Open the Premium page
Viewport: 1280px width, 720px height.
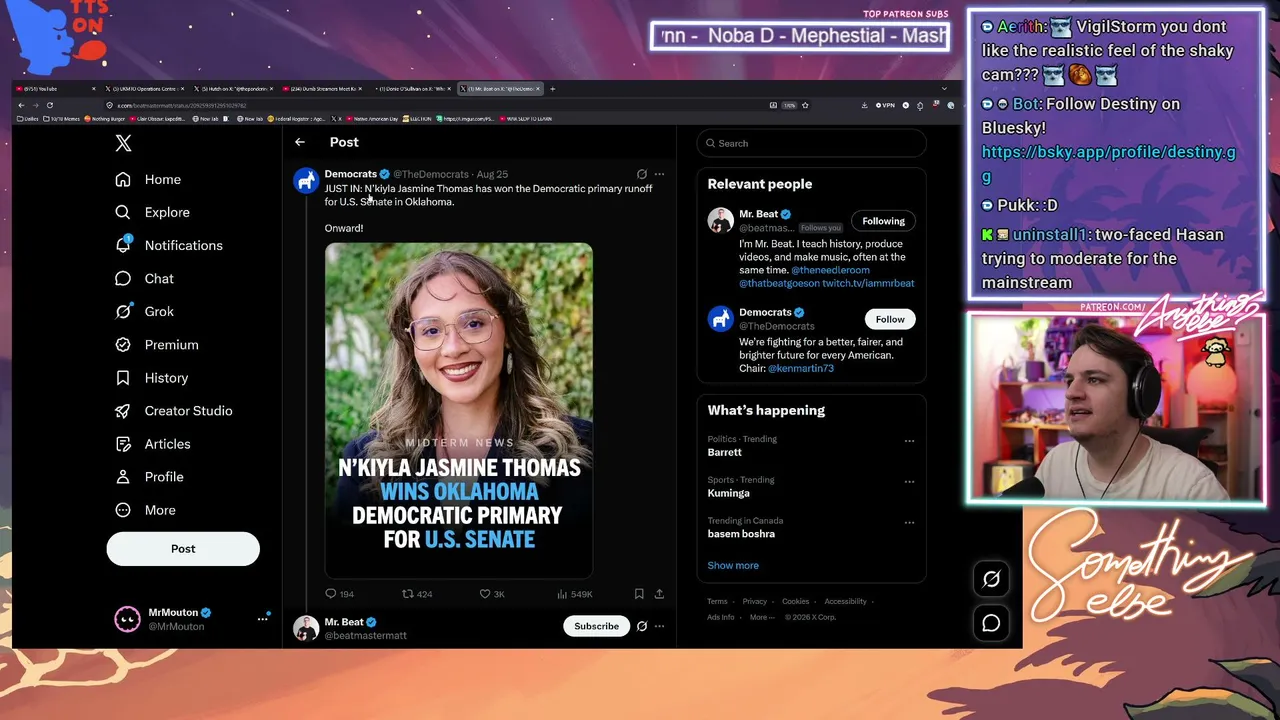[x=156, y=344]
